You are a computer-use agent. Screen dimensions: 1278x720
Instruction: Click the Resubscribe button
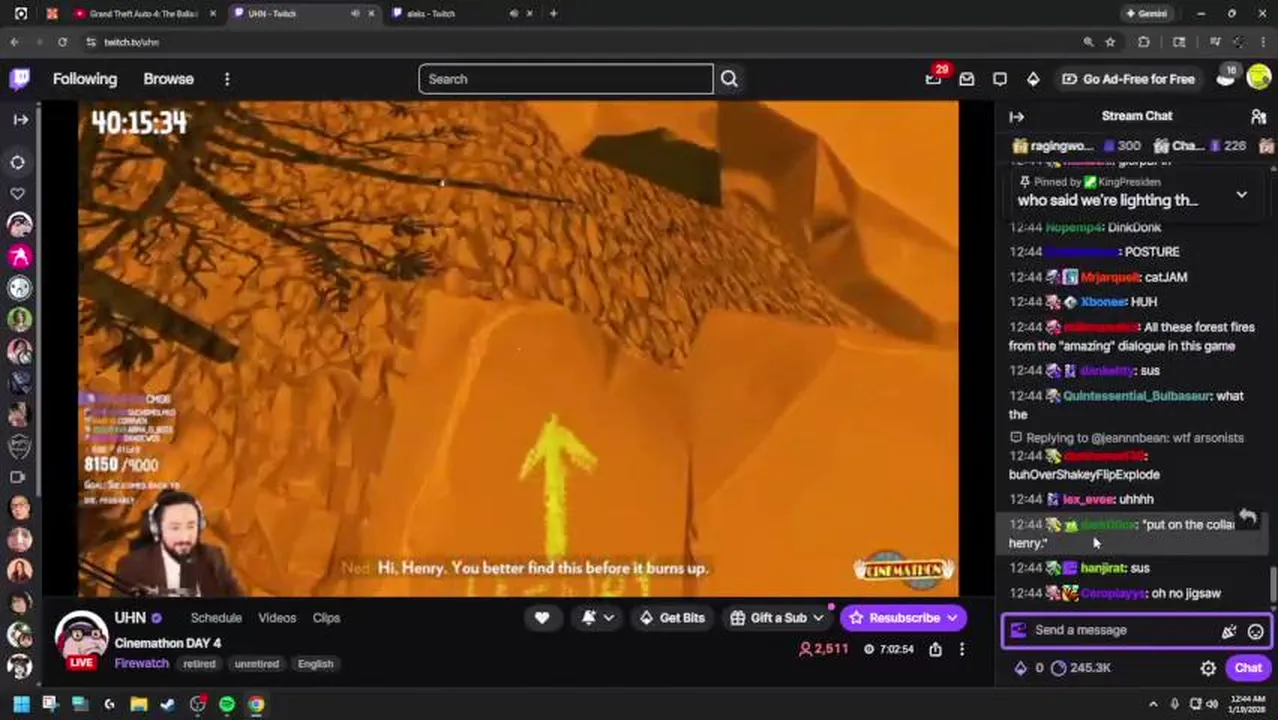903,618
